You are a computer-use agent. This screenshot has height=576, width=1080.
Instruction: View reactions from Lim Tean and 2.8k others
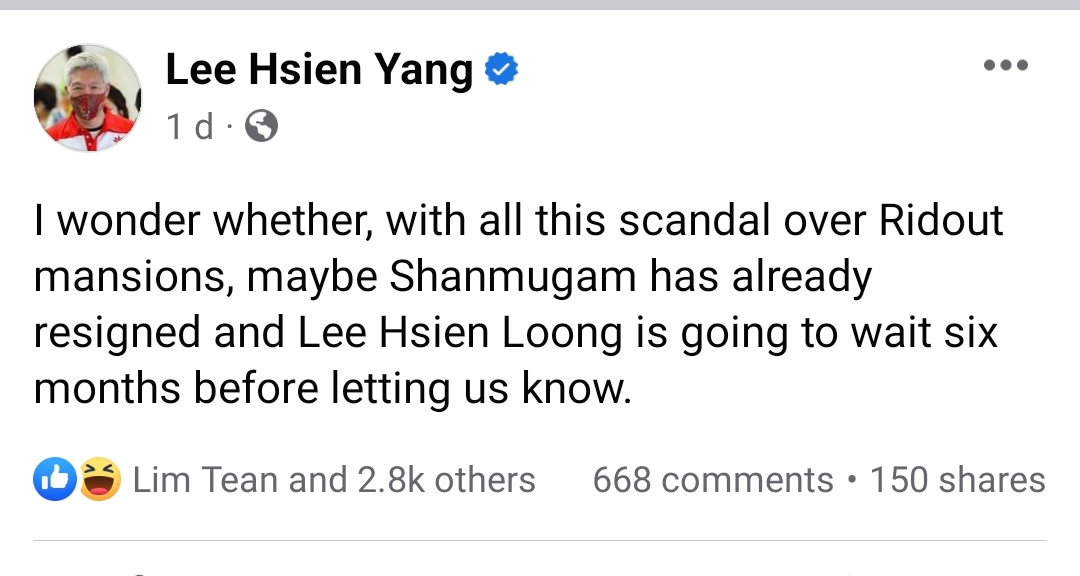click(x=334, y=480)
